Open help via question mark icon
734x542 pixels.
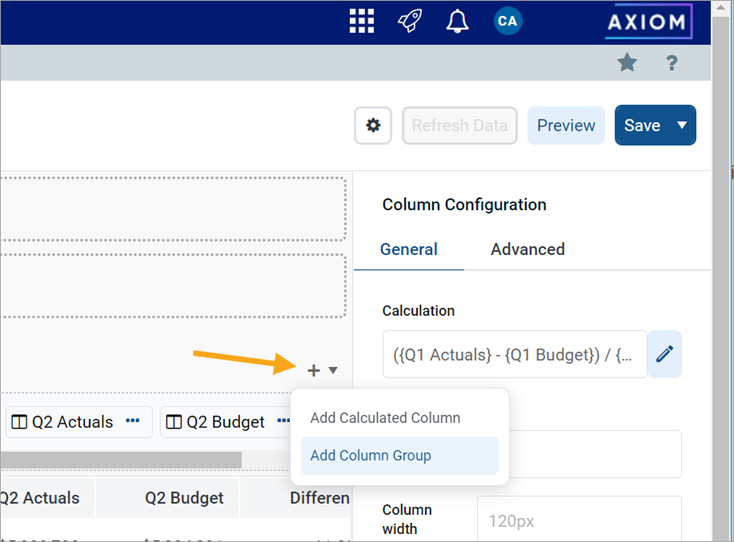coord(672,63)
